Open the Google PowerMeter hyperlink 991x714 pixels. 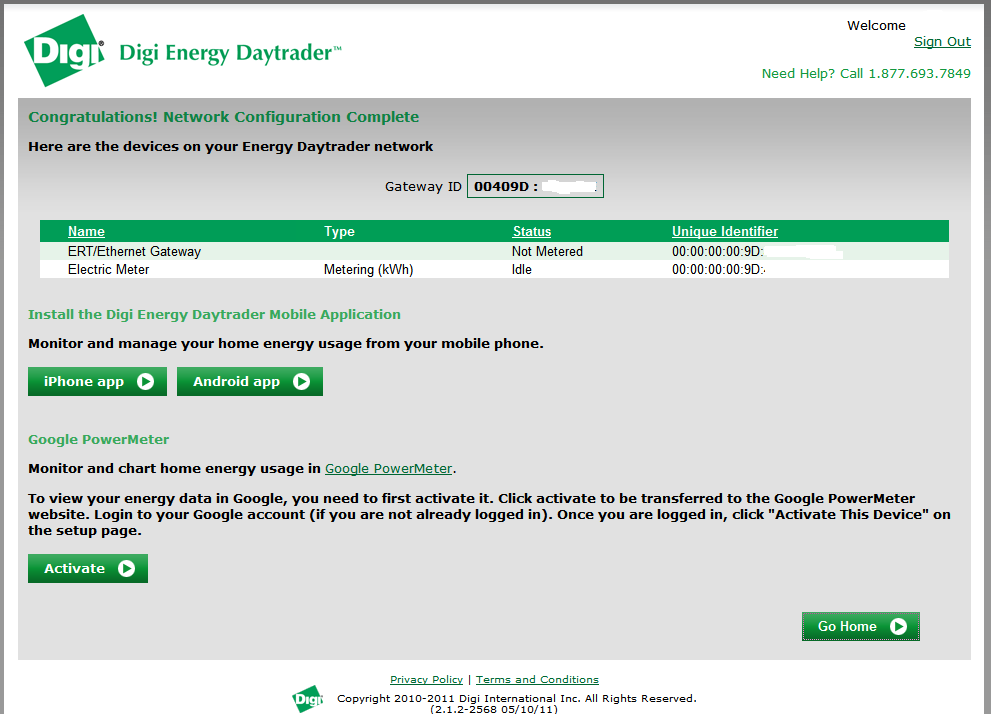388,468
